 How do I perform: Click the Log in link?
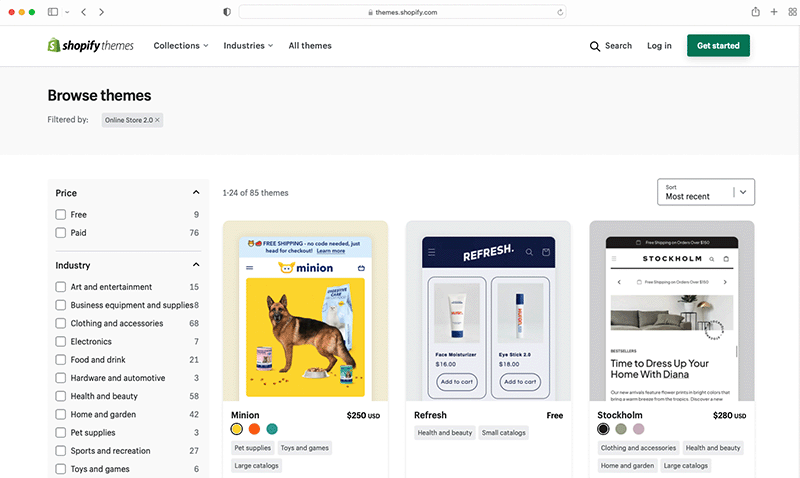[x=659, y=46]
